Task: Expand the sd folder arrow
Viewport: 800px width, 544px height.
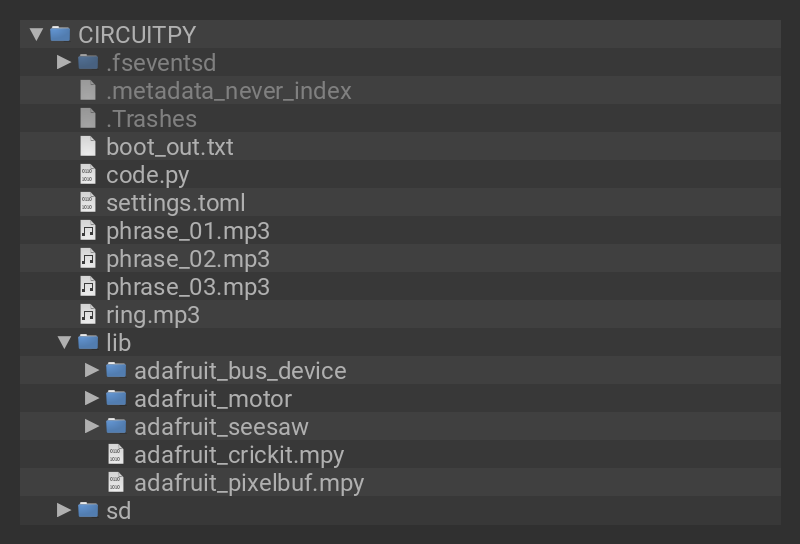Action: point(64,510)
